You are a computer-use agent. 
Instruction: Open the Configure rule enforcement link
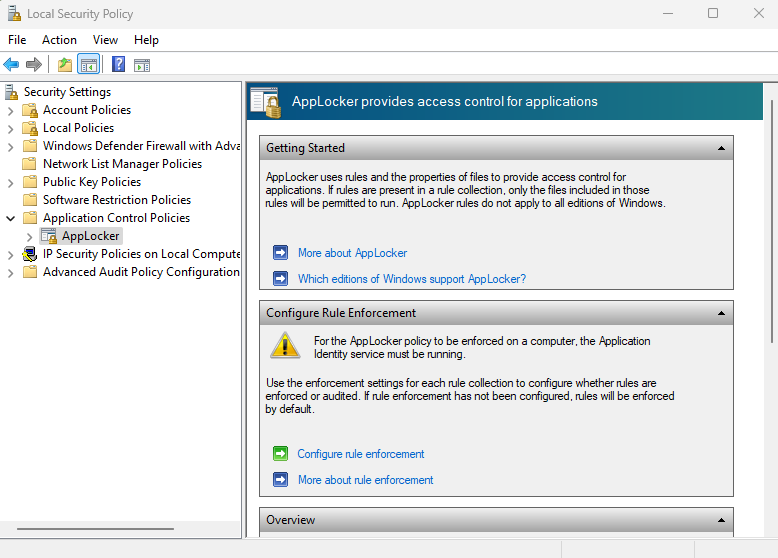(360, 454)
